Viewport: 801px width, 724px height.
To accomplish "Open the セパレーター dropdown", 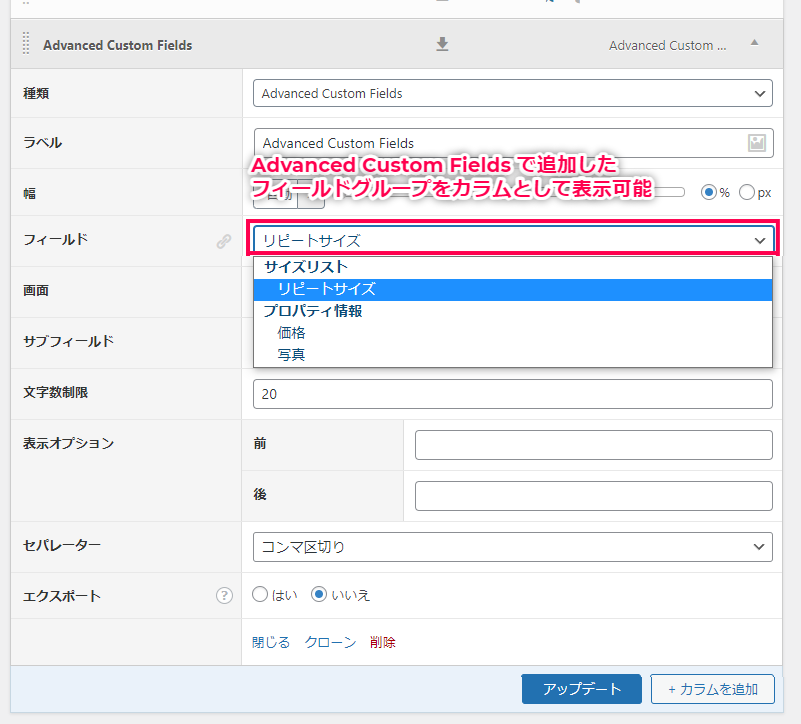I will (x=512, y=547).
